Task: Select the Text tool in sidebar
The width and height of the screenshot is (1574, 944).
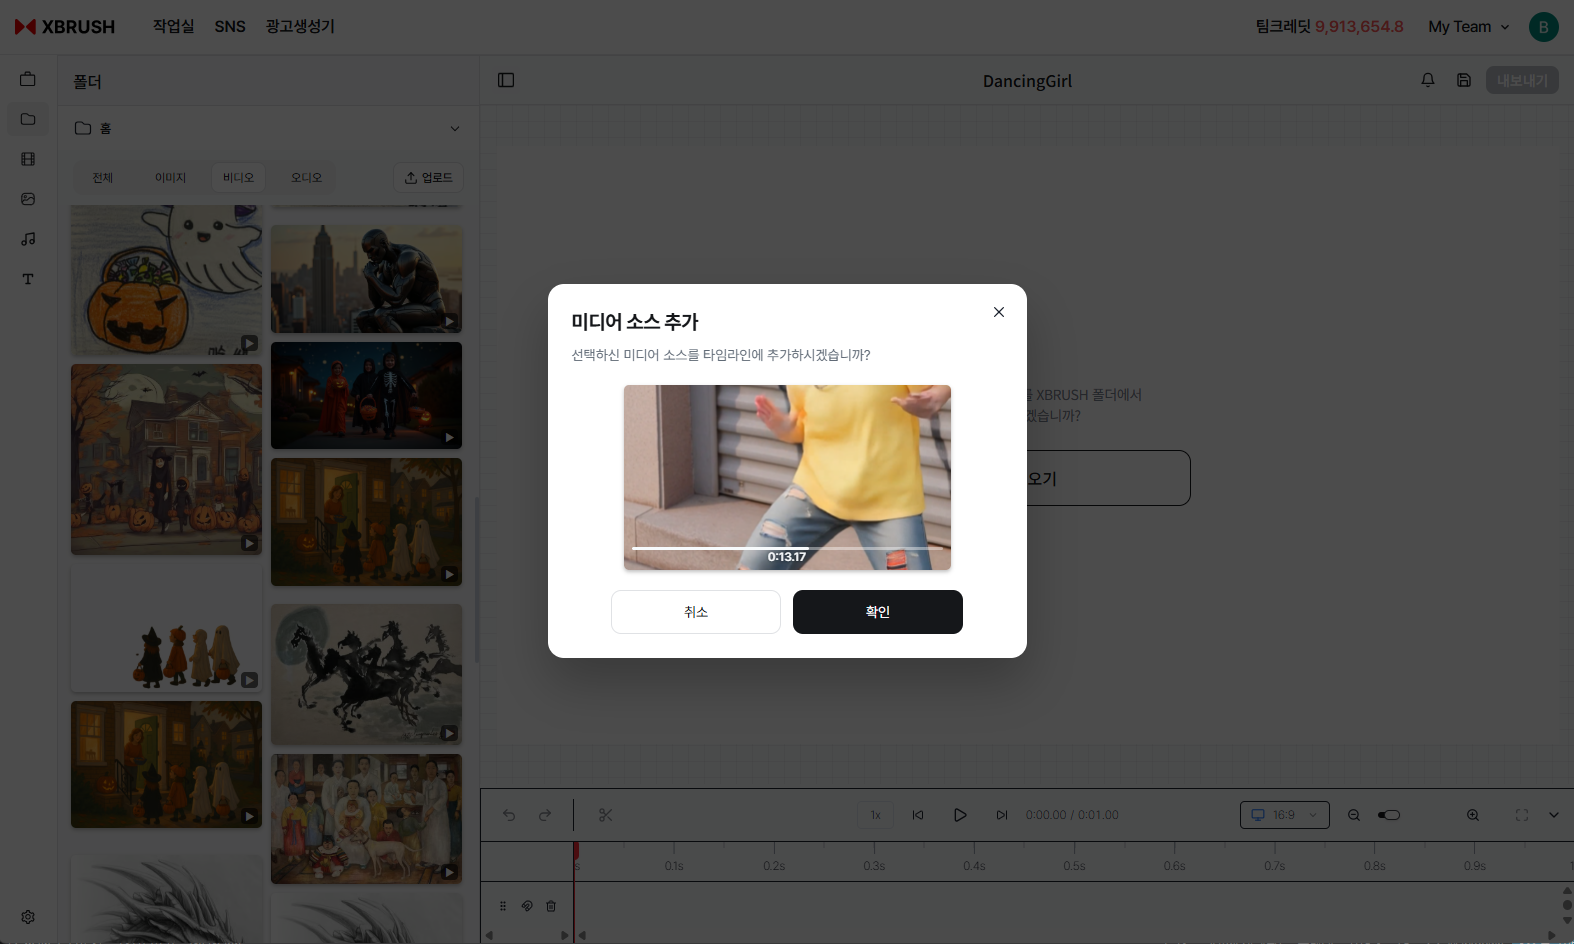Action: click(28, 279)
